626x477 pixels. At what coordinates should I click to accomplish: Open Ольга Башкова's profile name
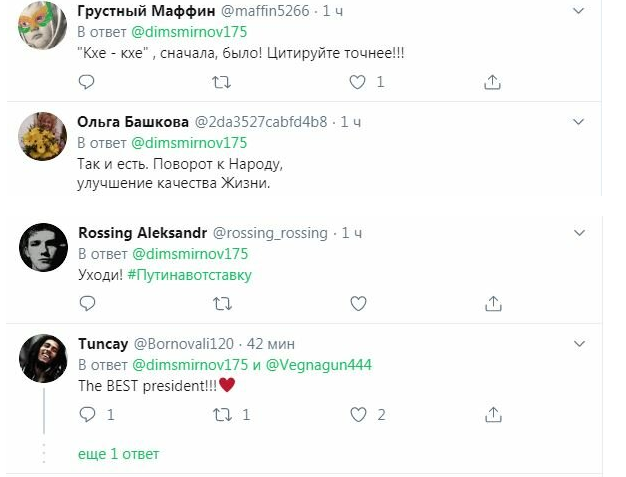133,122
